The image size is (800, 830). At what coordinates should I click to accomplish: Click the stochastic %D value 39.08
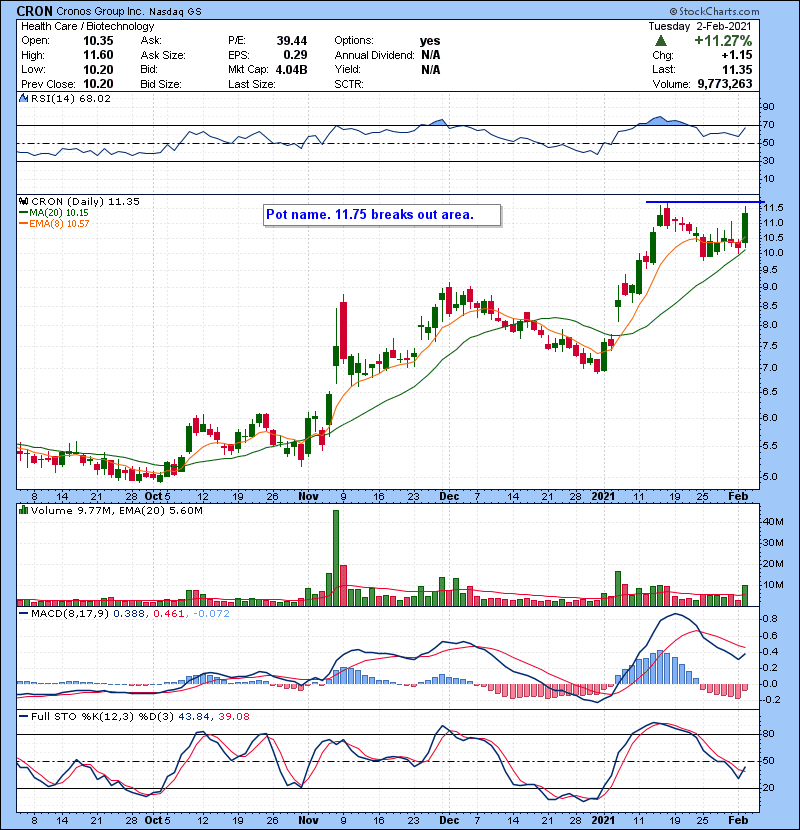point(233,716)
